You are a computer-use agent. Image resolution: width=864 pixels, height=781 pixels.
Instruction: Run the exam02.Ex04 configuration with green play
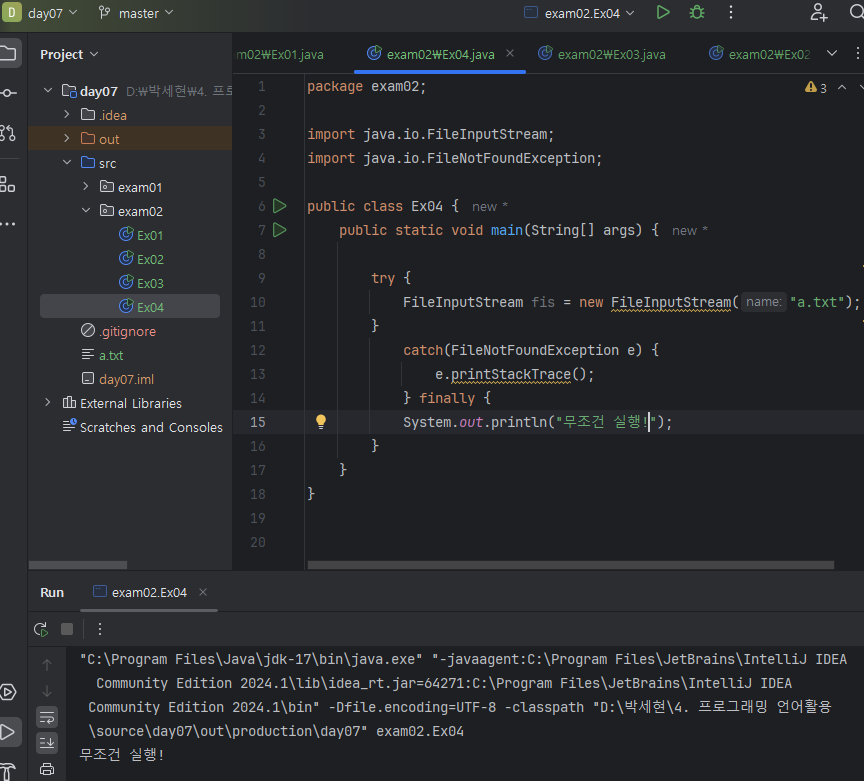coord(662,13)
